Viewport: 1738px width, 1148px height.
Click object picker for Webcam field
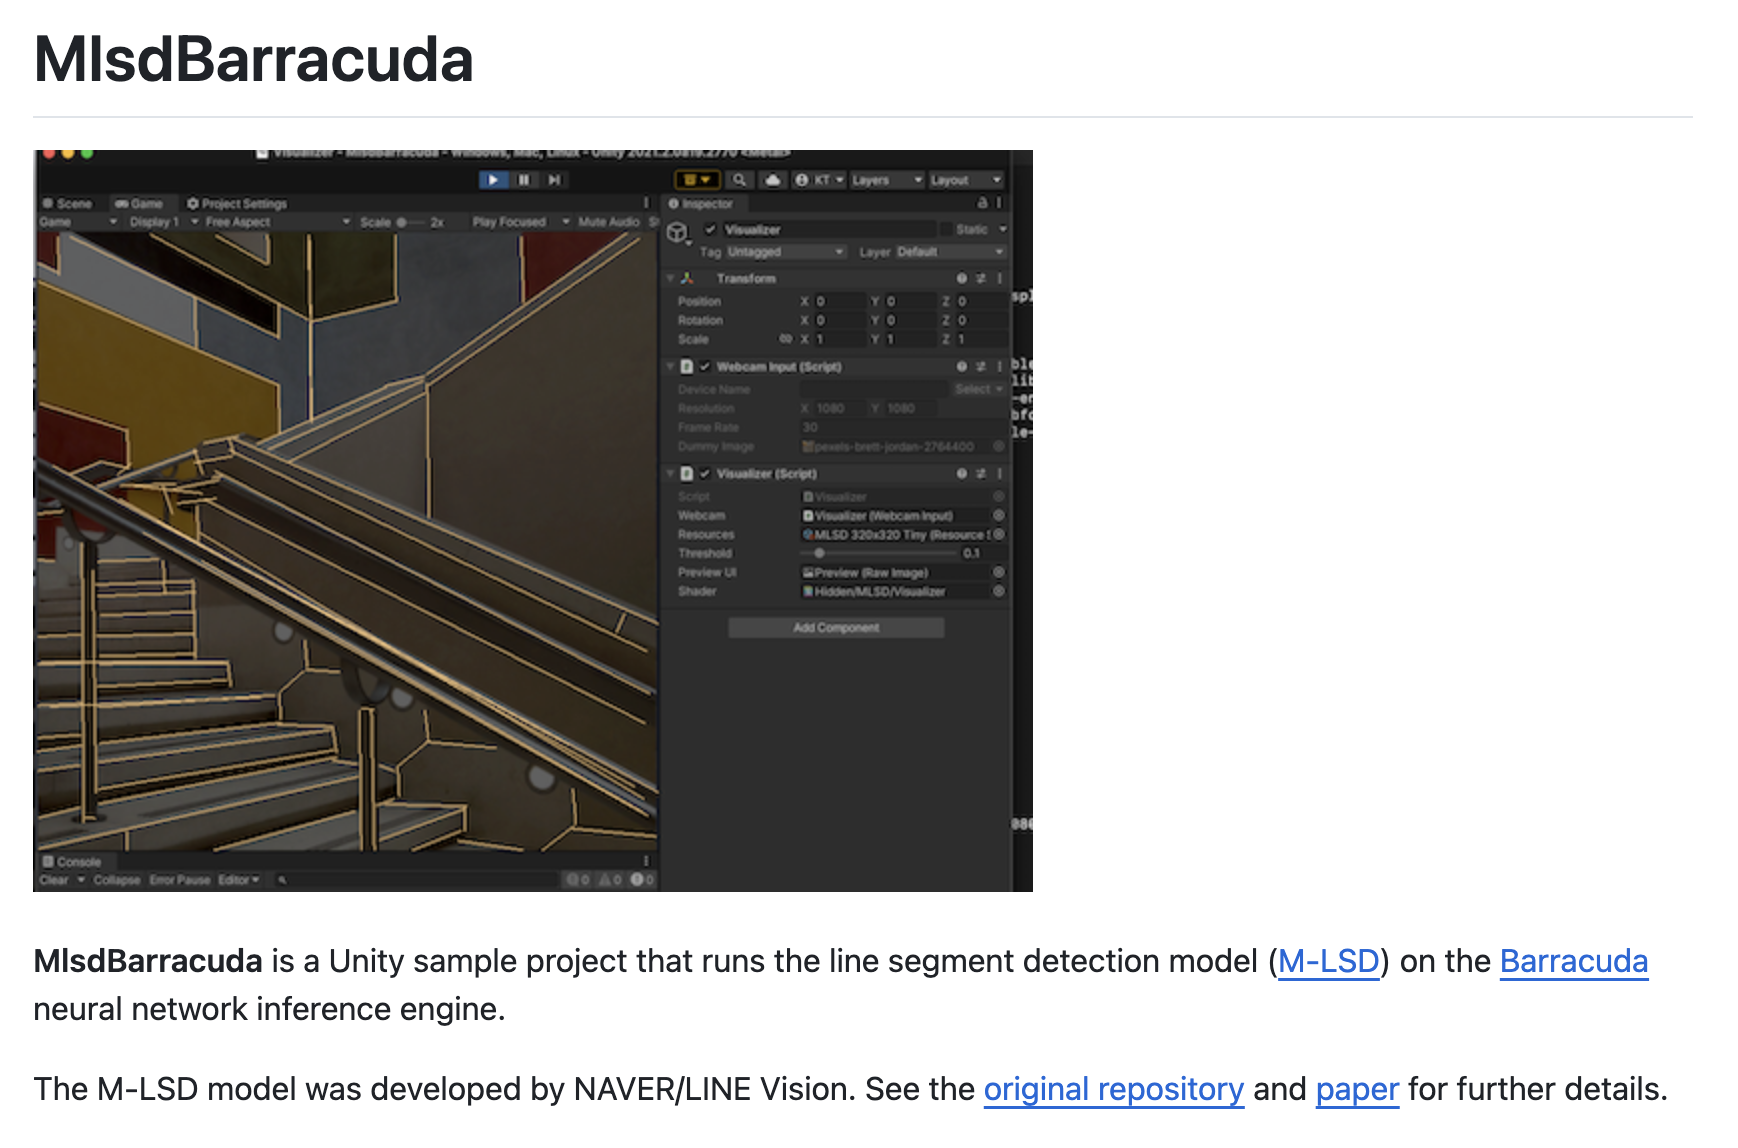pos(998,515)
